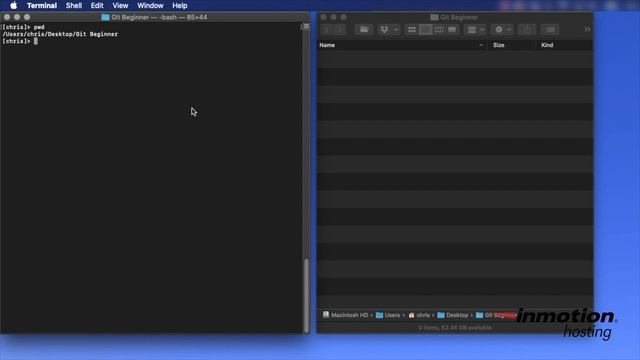Click the Terminal window scrollbar thumb
Viewport: 640px width, 360px height.
point(306,295)
